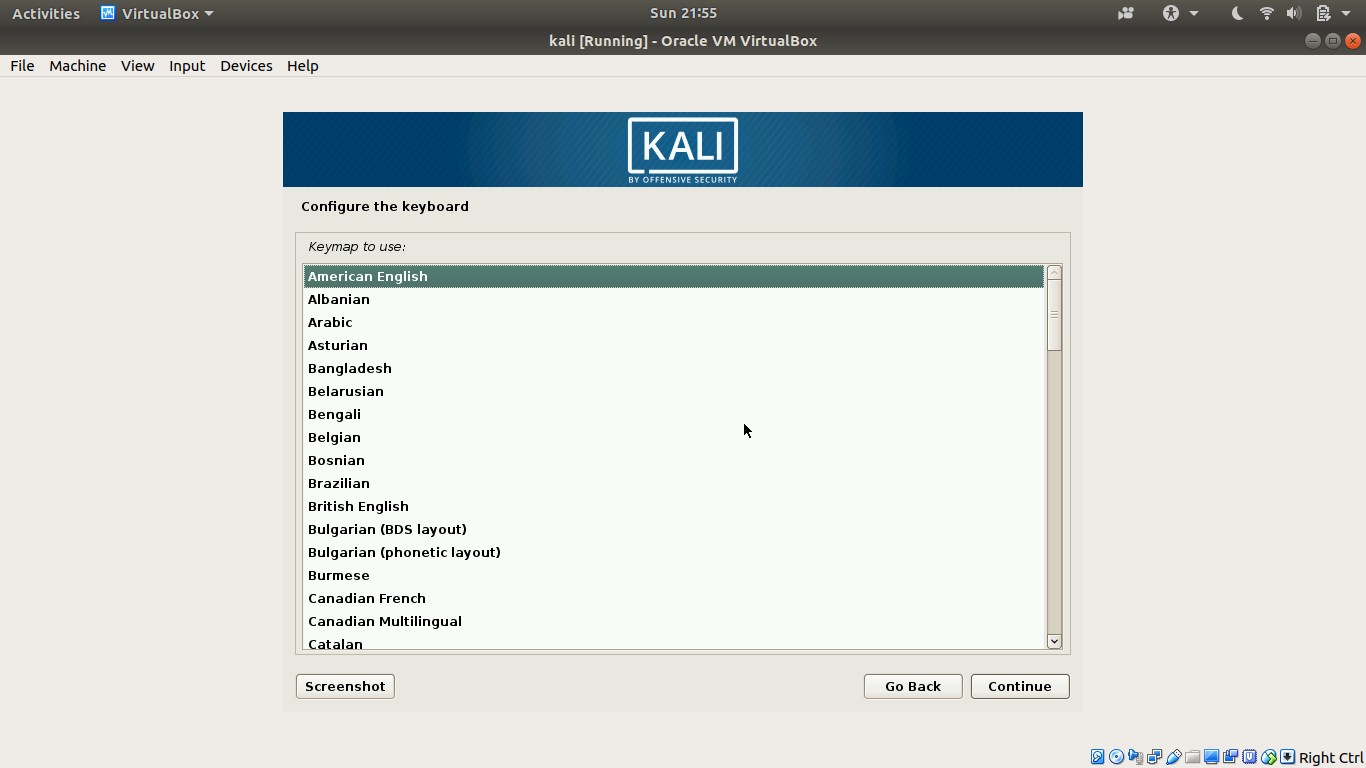Click the recording status icon beside display icon

(1230, 757)
